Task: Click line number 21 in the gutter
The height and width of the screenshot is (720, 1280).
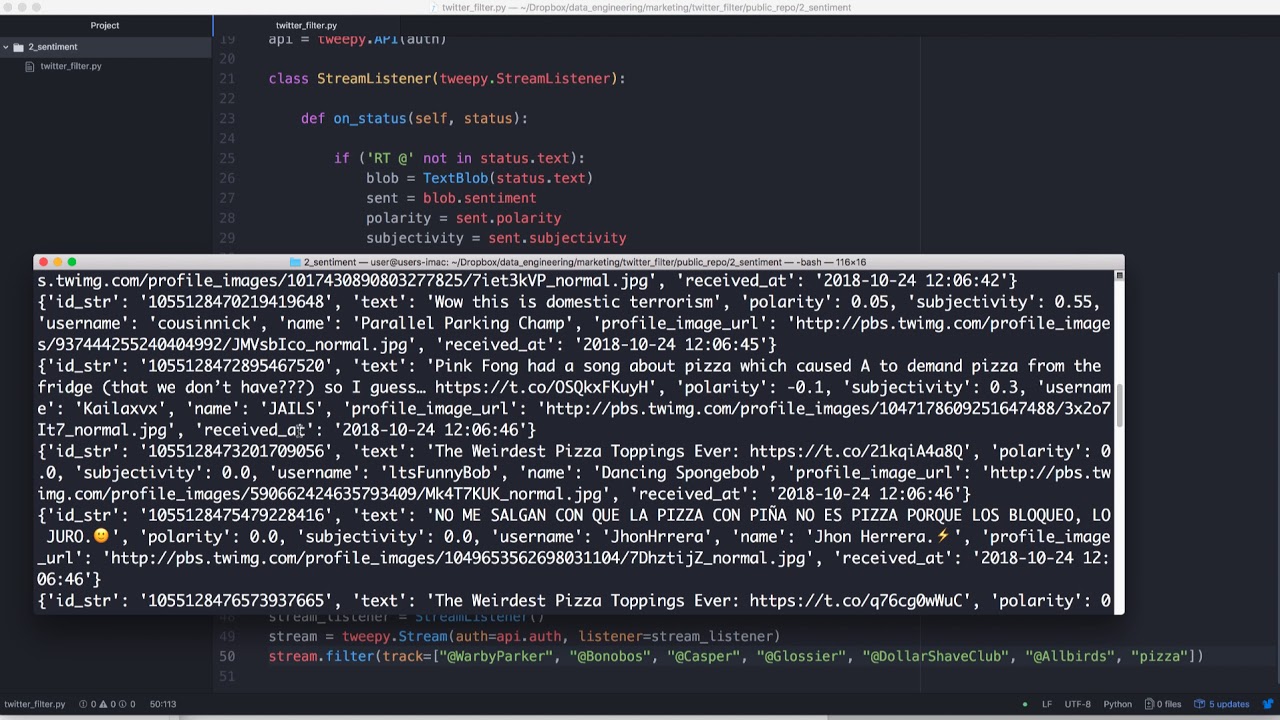Action: (227, 78)
